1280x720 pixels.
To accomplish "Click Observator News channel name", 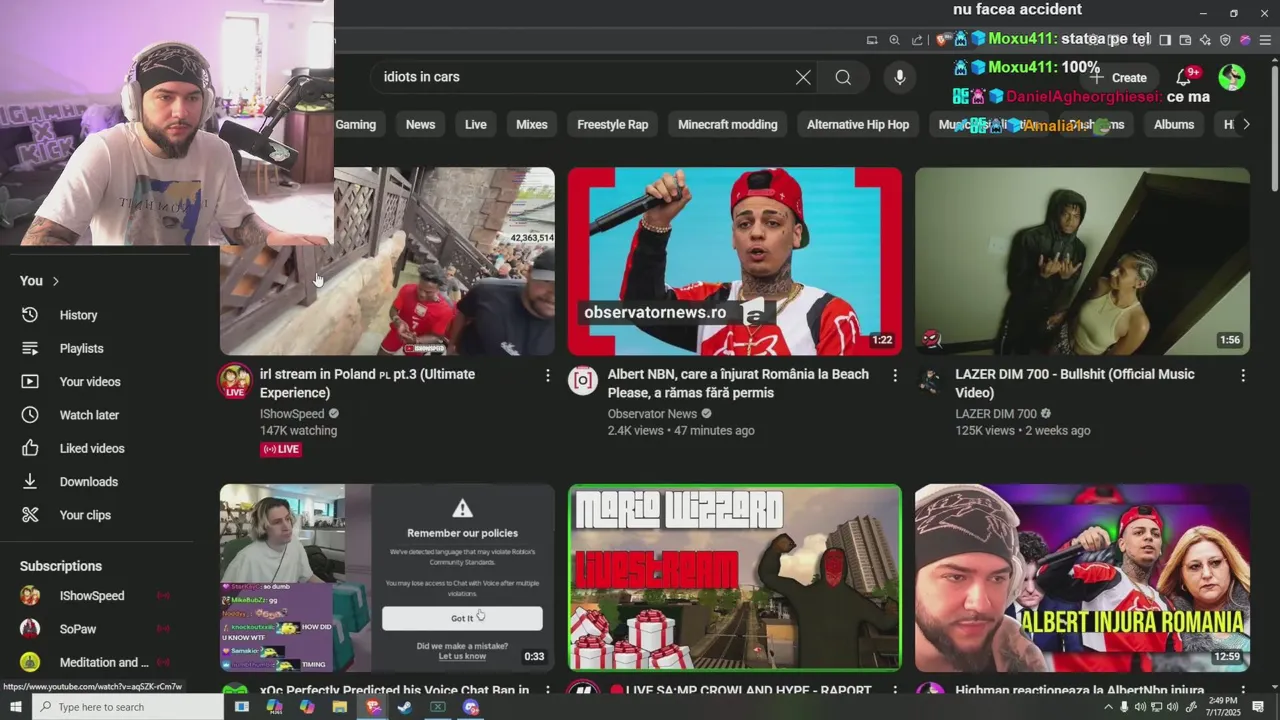I will point(652,414).
